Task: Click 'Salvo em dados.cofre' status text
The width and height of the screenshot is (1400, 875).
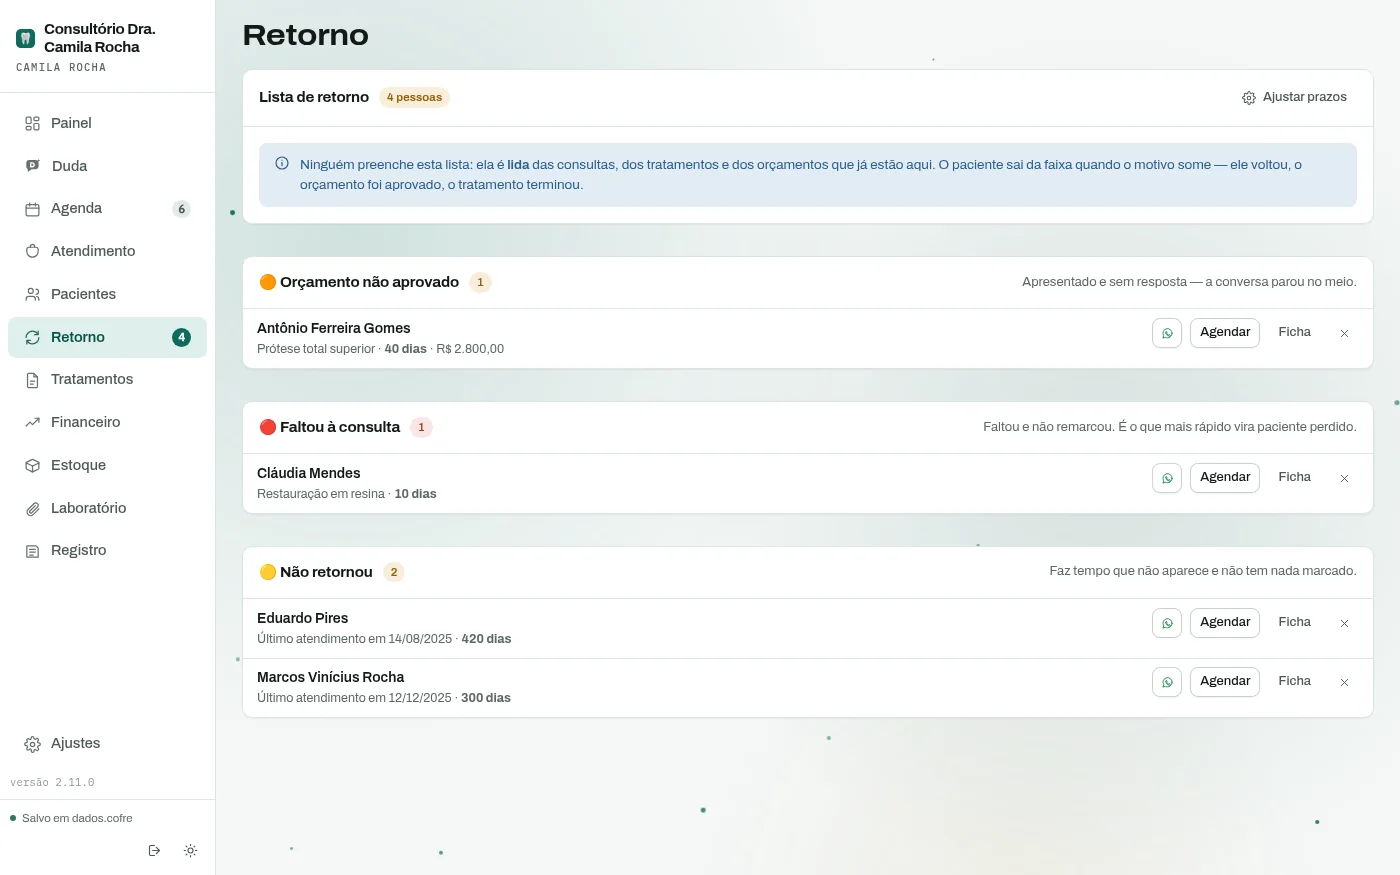Action: point(77,818)
